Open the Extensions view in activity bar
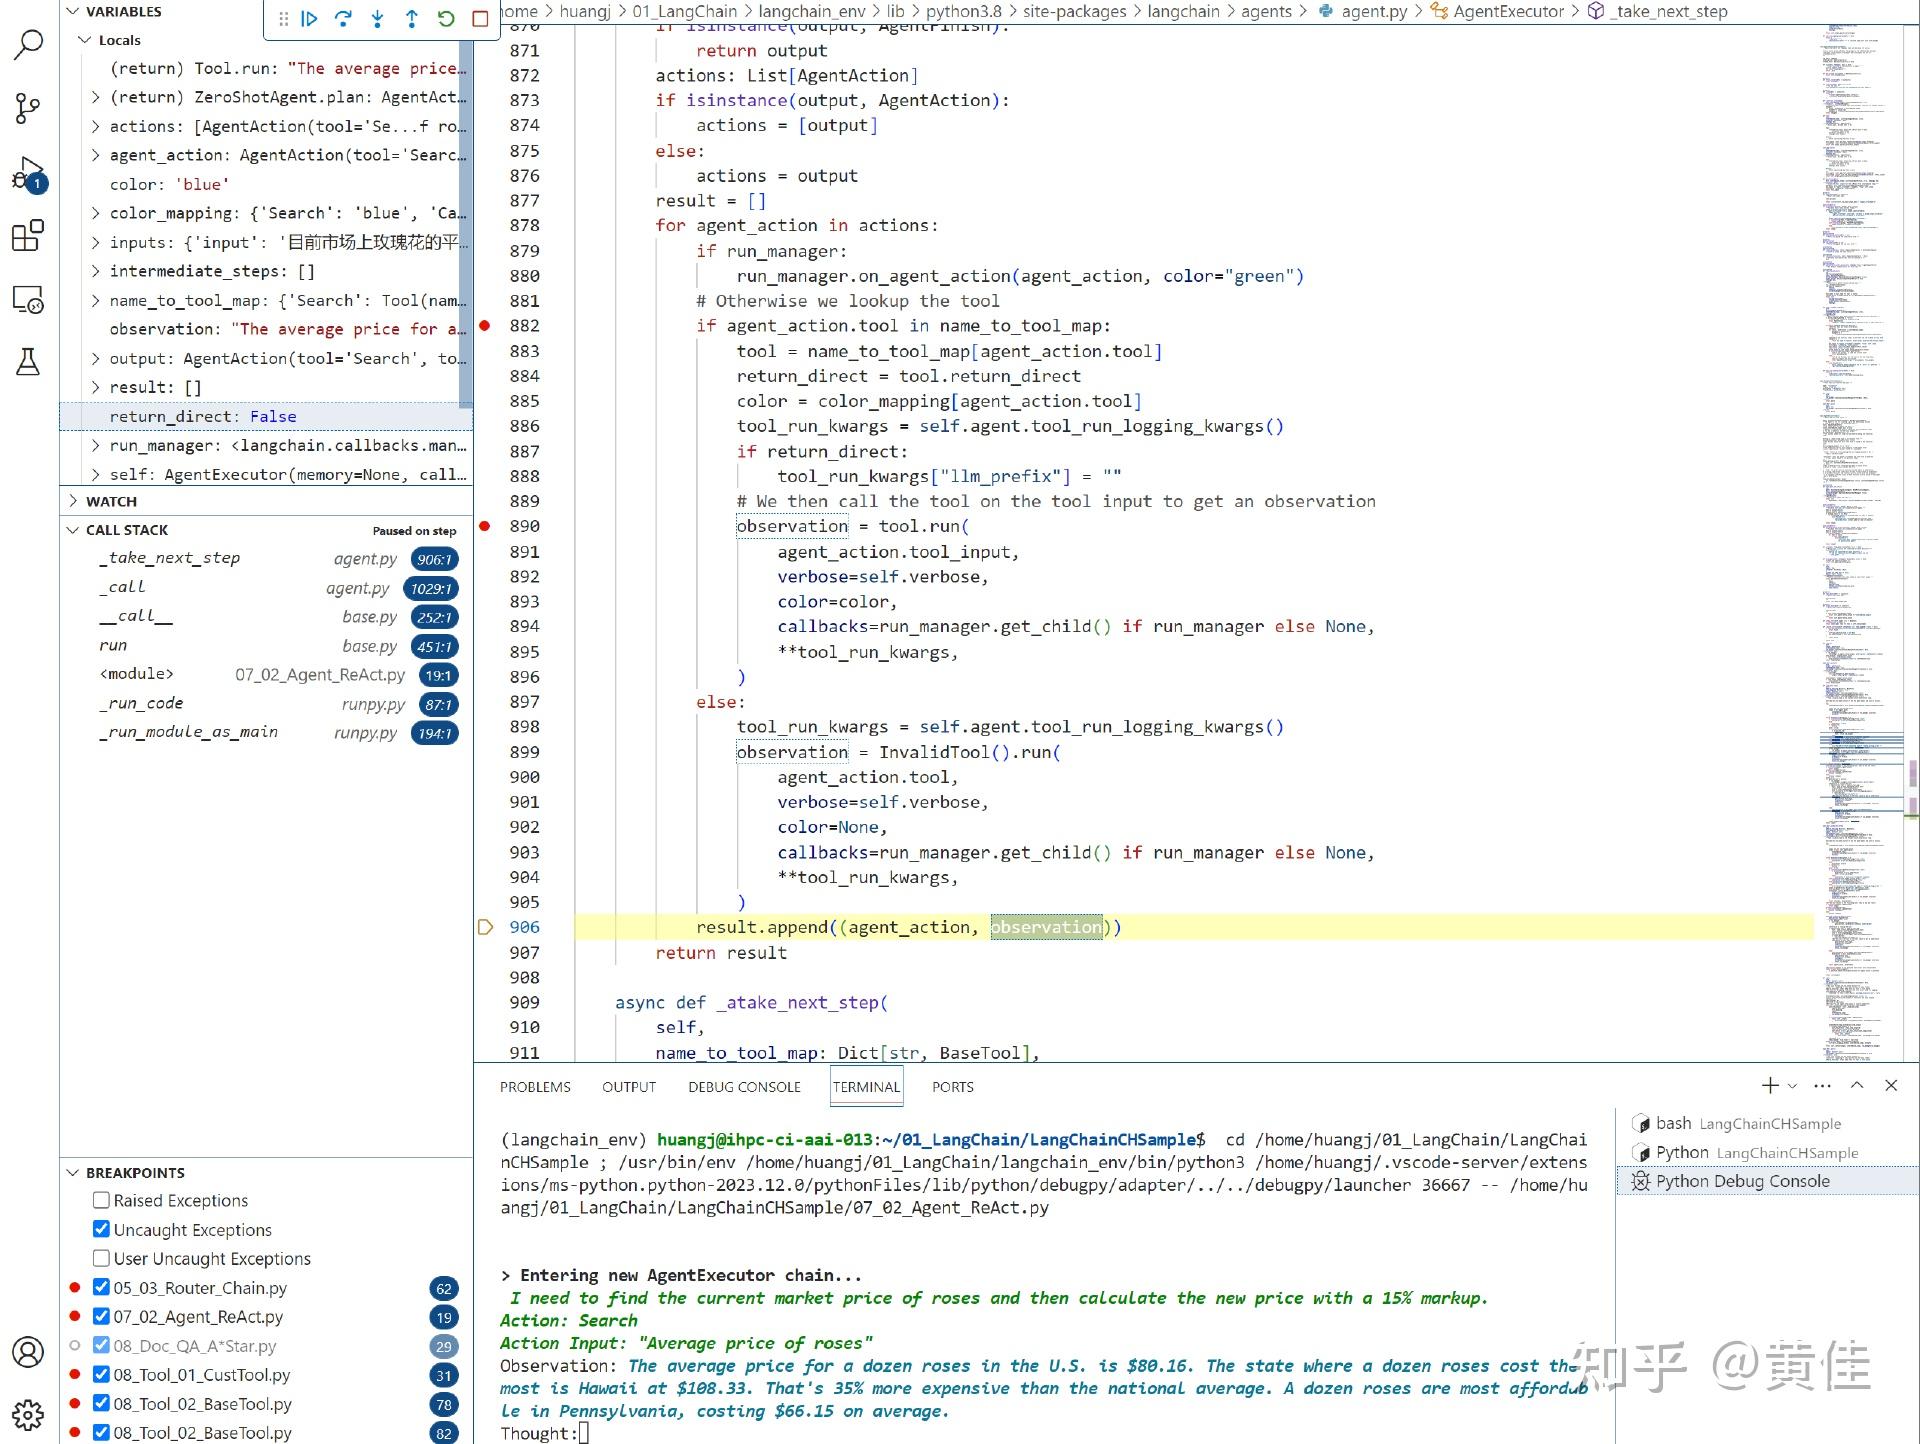 (x=28, y=236)
